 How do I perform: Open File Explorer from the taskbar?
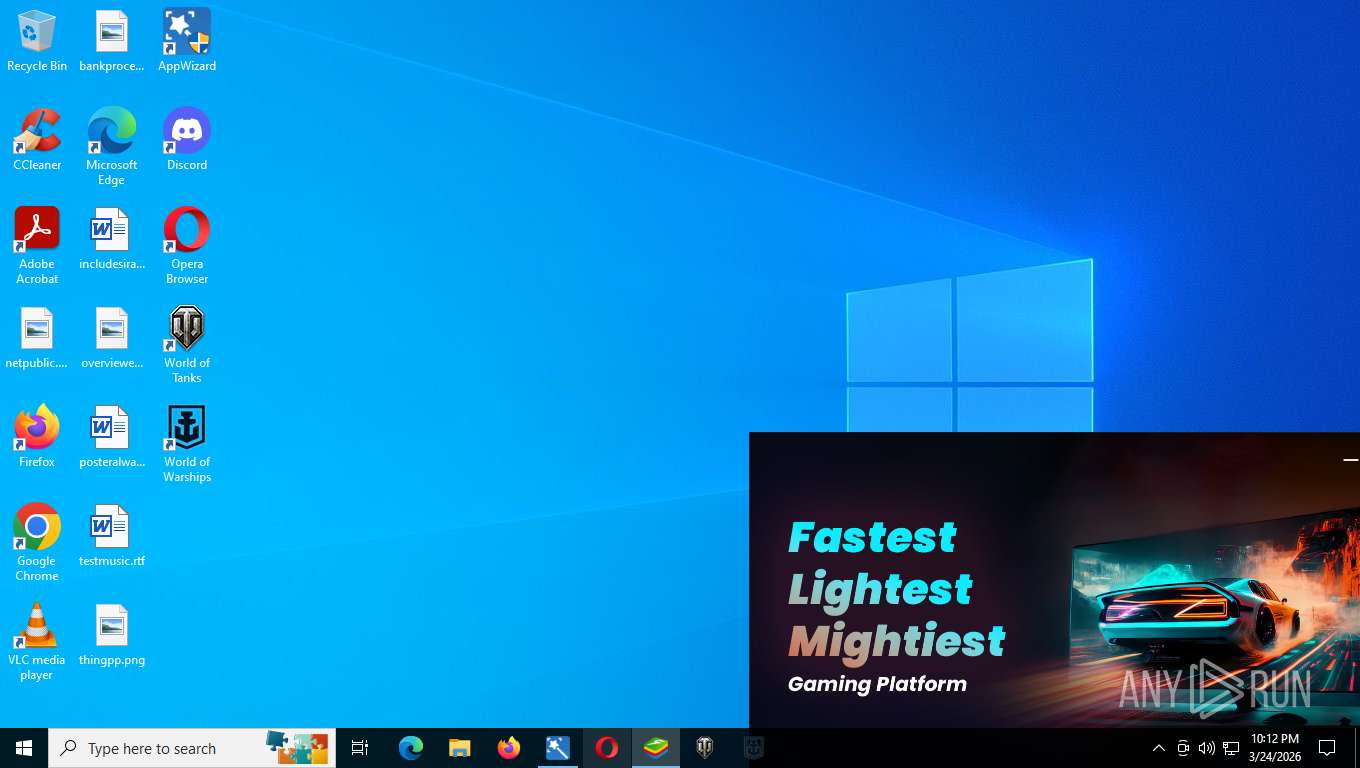pyautogui.click(x=459, y=748)
